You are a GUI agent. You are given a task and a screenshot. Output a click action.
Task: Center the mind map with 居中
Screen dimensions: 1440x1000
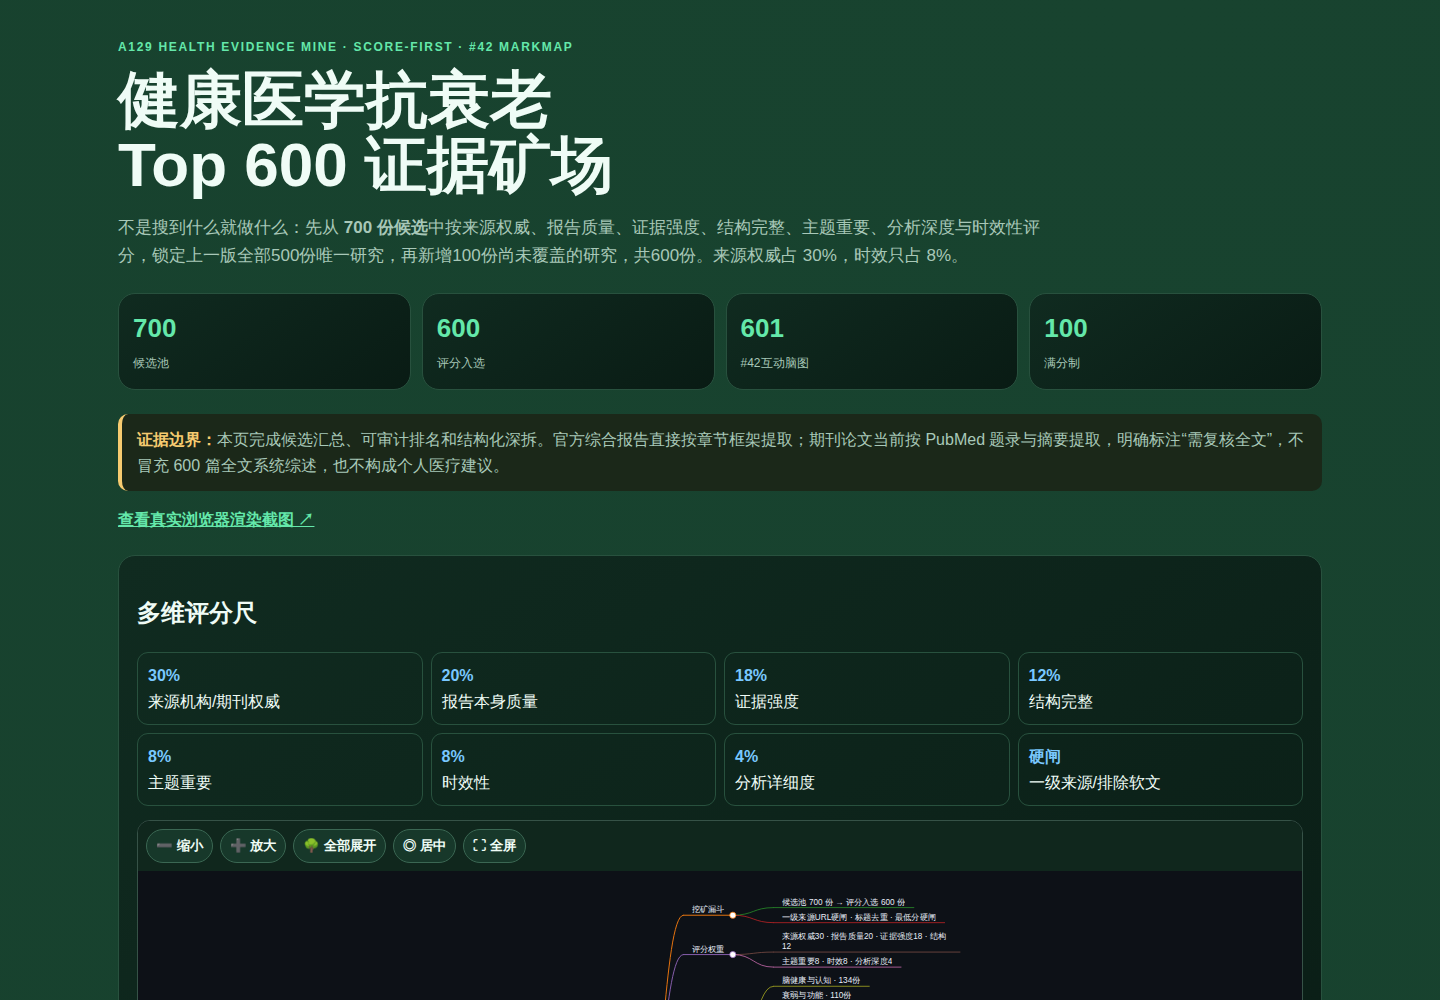pos(424,846)
